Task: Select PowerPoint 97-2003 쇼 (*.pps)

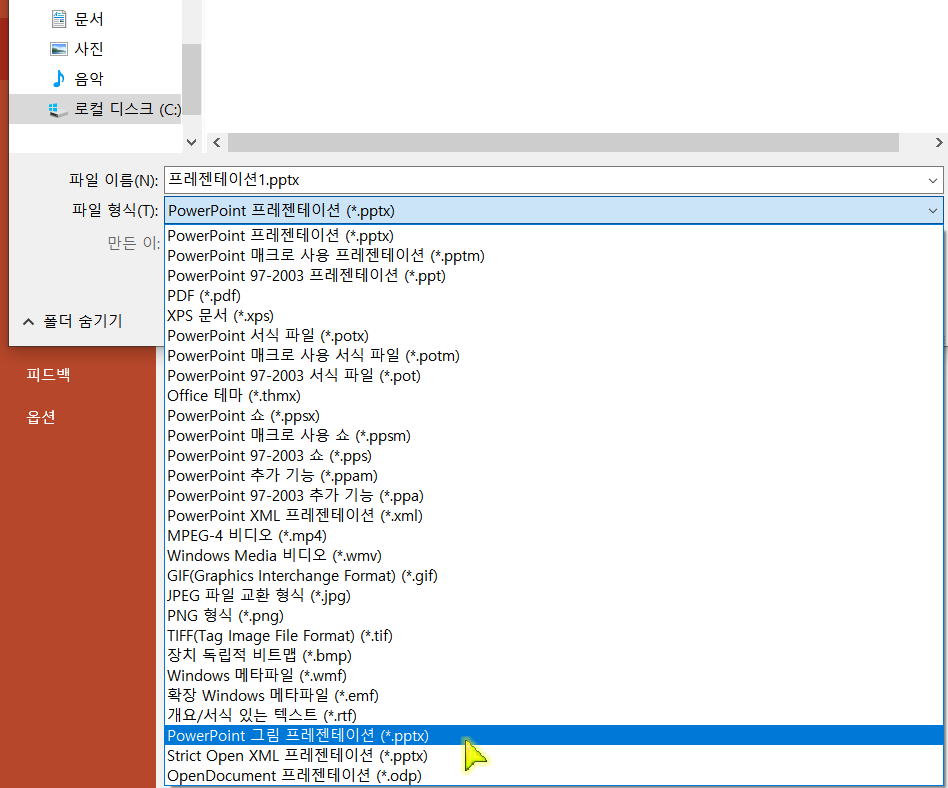Action: [554, 456]
